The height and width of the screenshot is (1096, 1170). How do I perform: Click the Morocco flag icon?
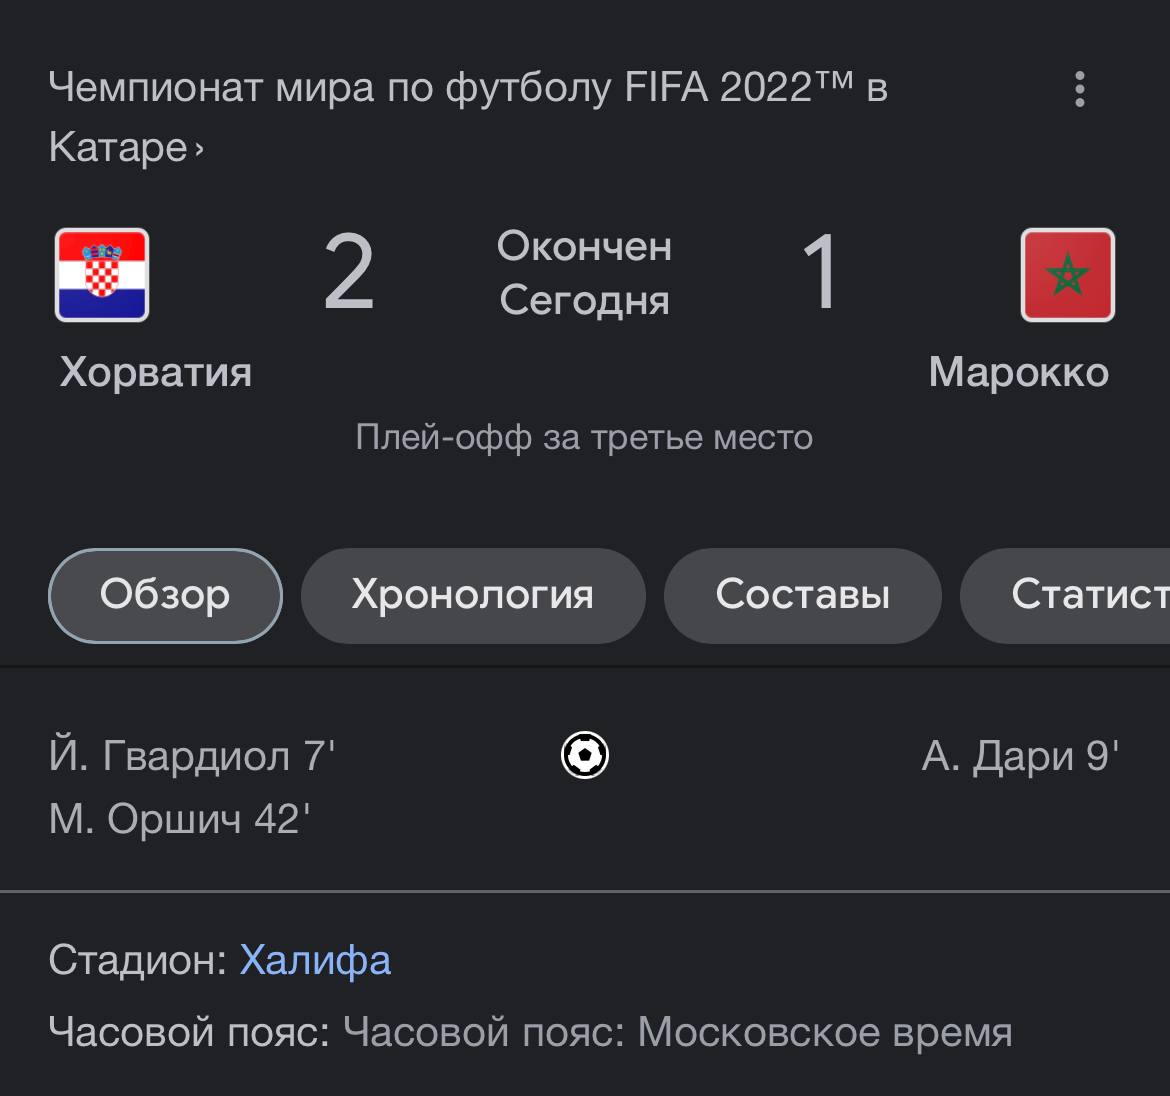tap(1067, 275)
